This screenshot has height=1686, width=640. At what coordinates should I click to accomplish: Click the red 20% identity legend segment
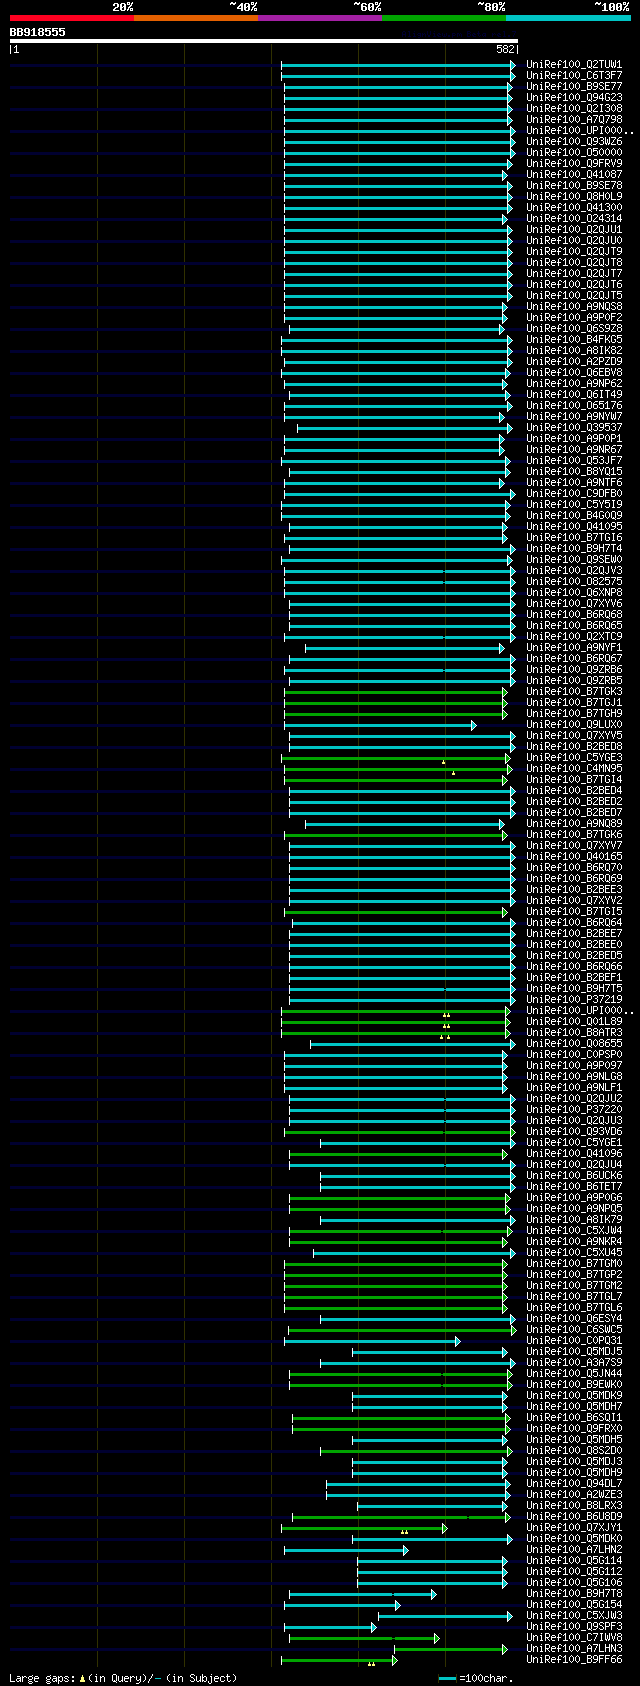point(71,18)
